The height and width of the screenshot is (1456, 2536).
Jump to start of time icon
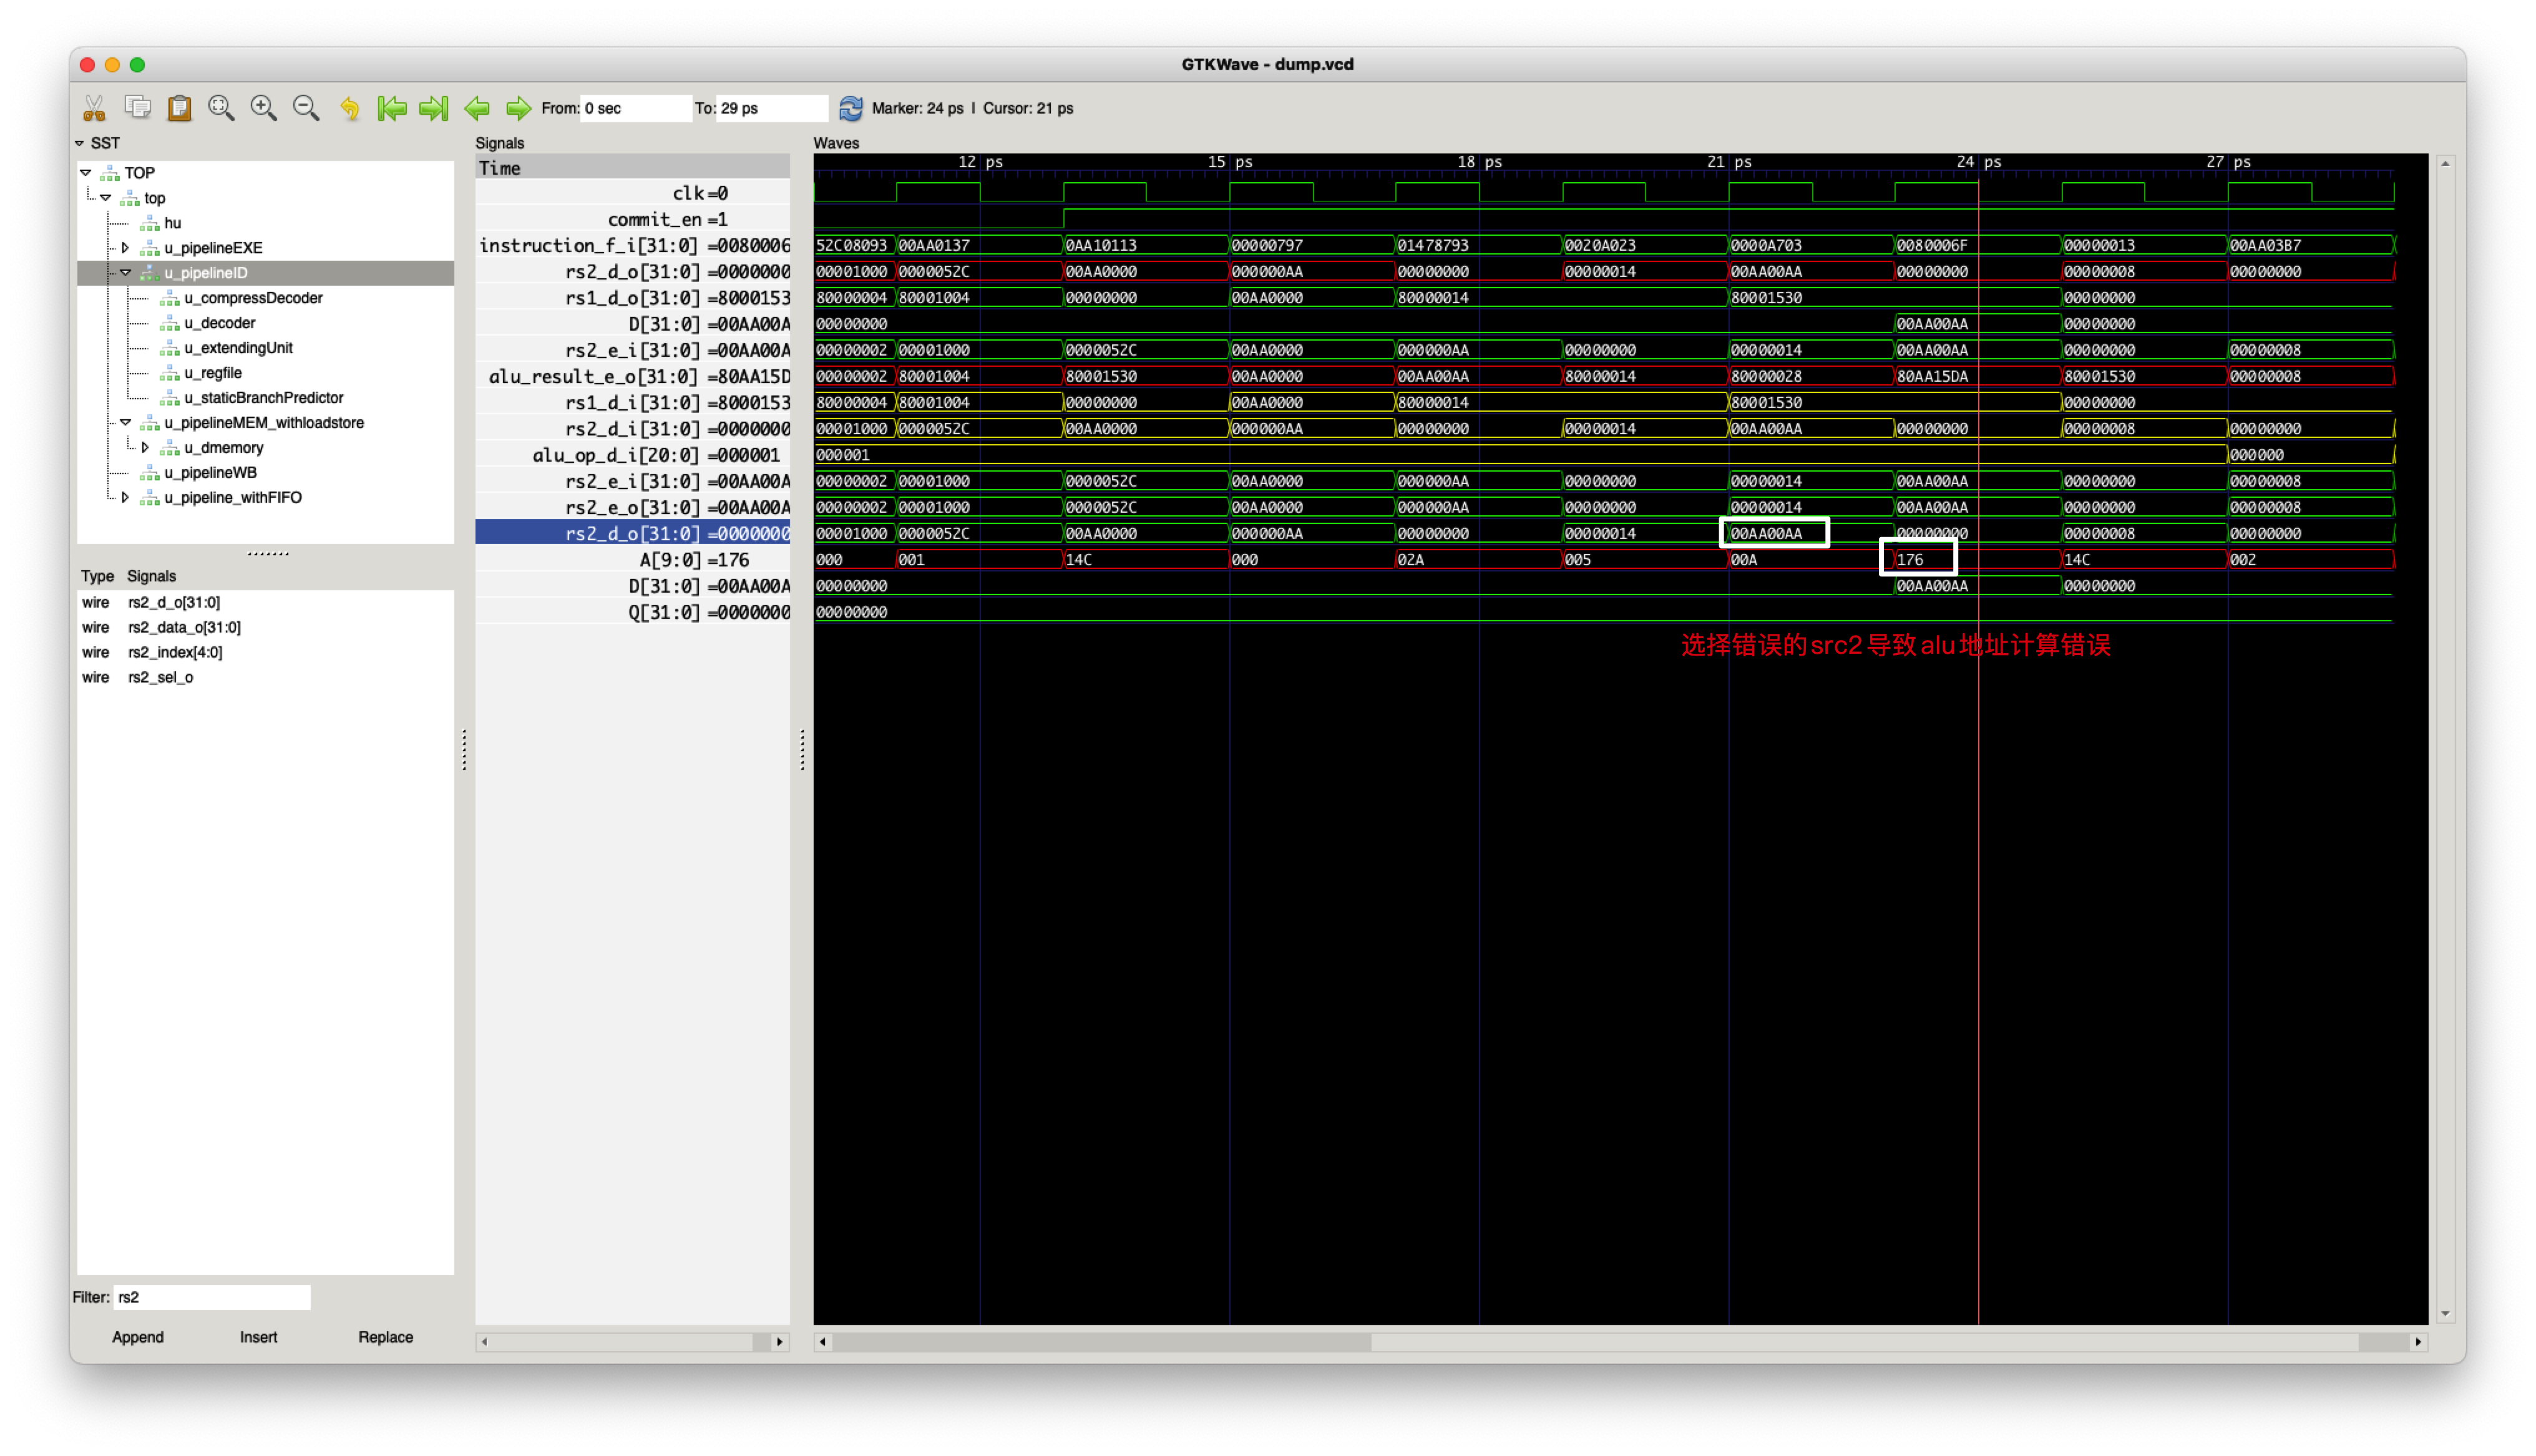(392, 108)
